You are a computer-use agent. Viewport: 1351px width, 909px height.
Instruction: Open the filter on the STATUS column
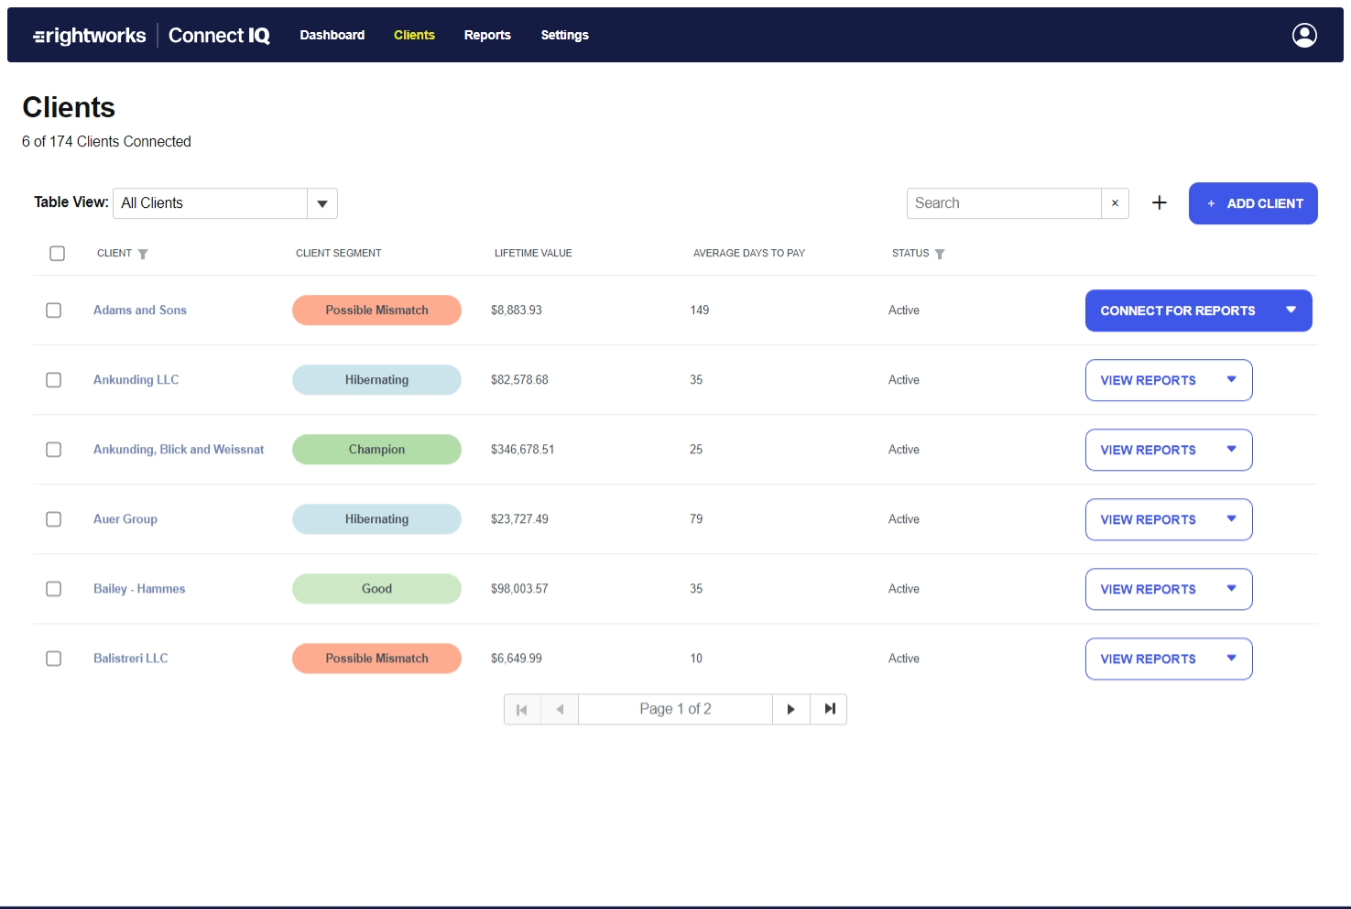[939, 254]
